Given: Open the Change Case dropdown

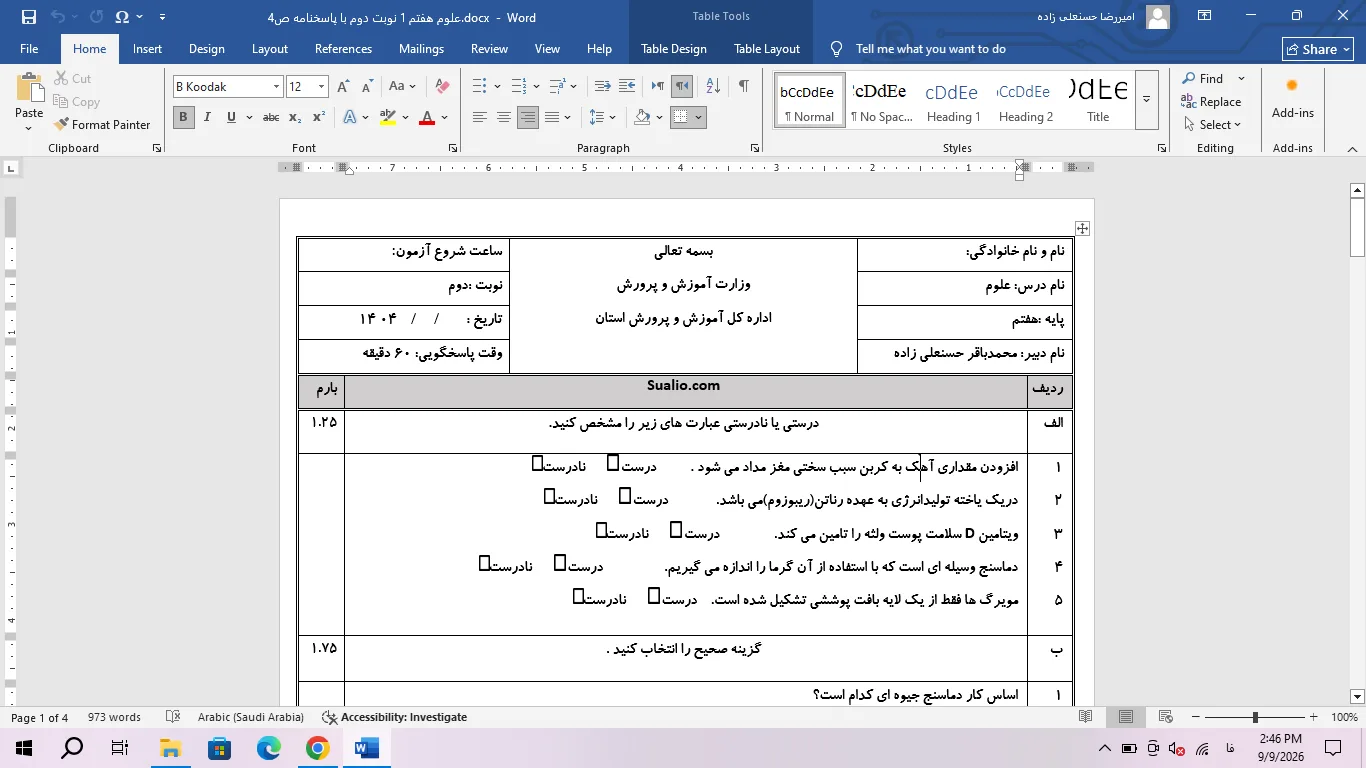Looking at the screenshot, I should (402, 87).
